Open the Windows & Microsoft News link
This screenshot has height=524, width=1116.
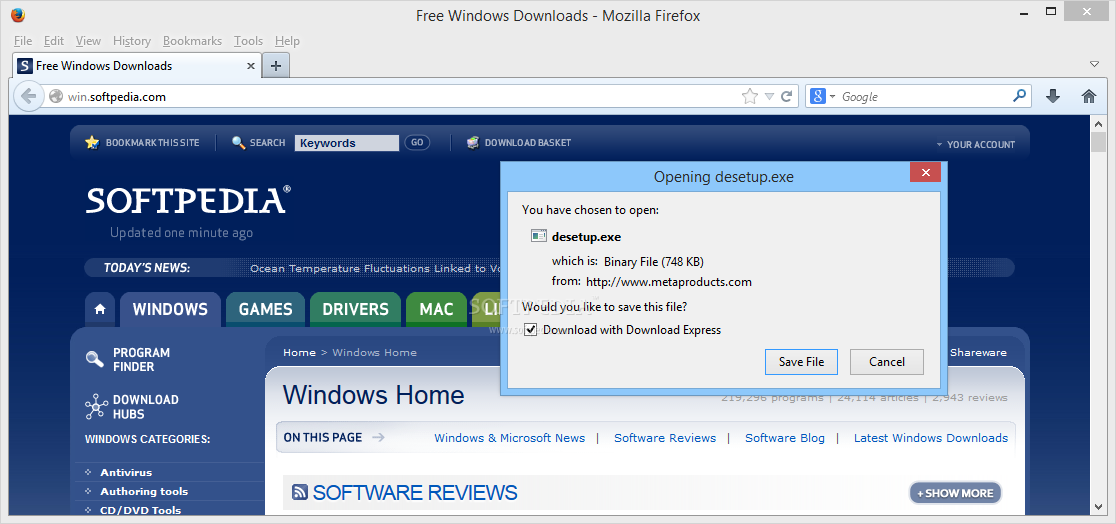tap(510, 438)
